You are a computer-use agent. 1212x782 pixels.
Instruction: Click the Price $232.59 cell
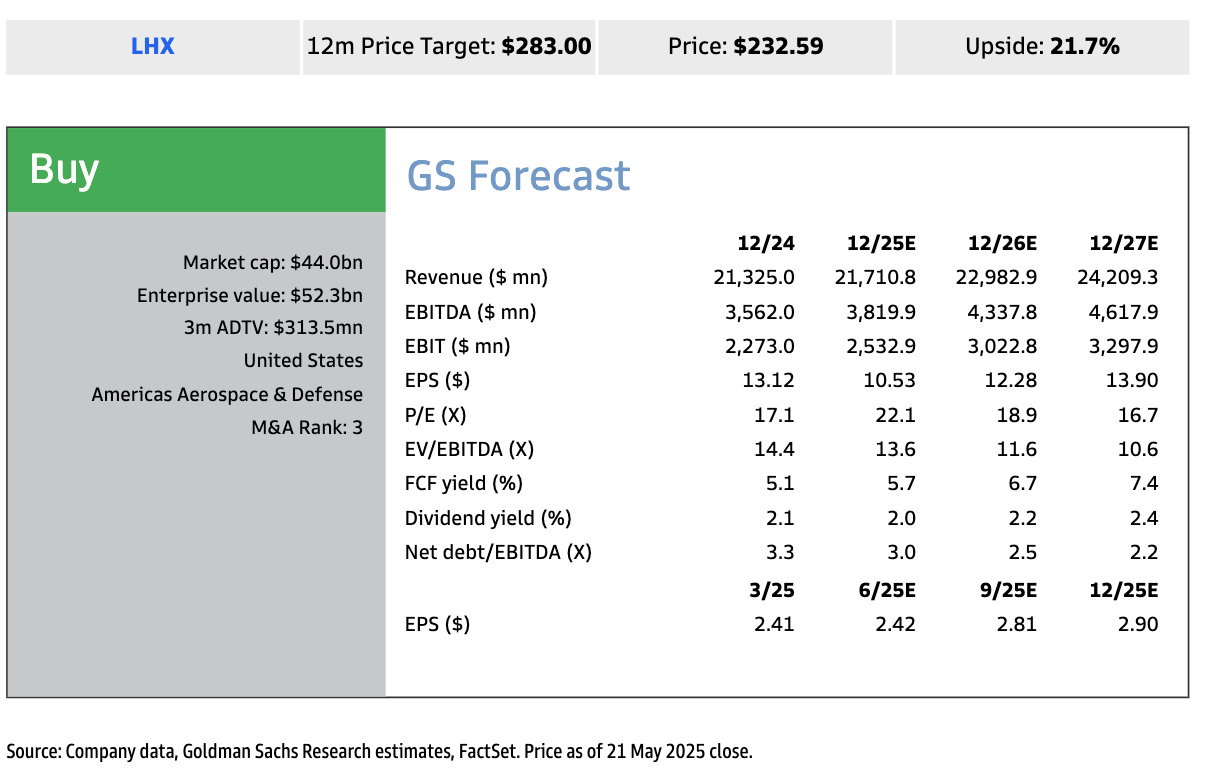tap(745, 46)
